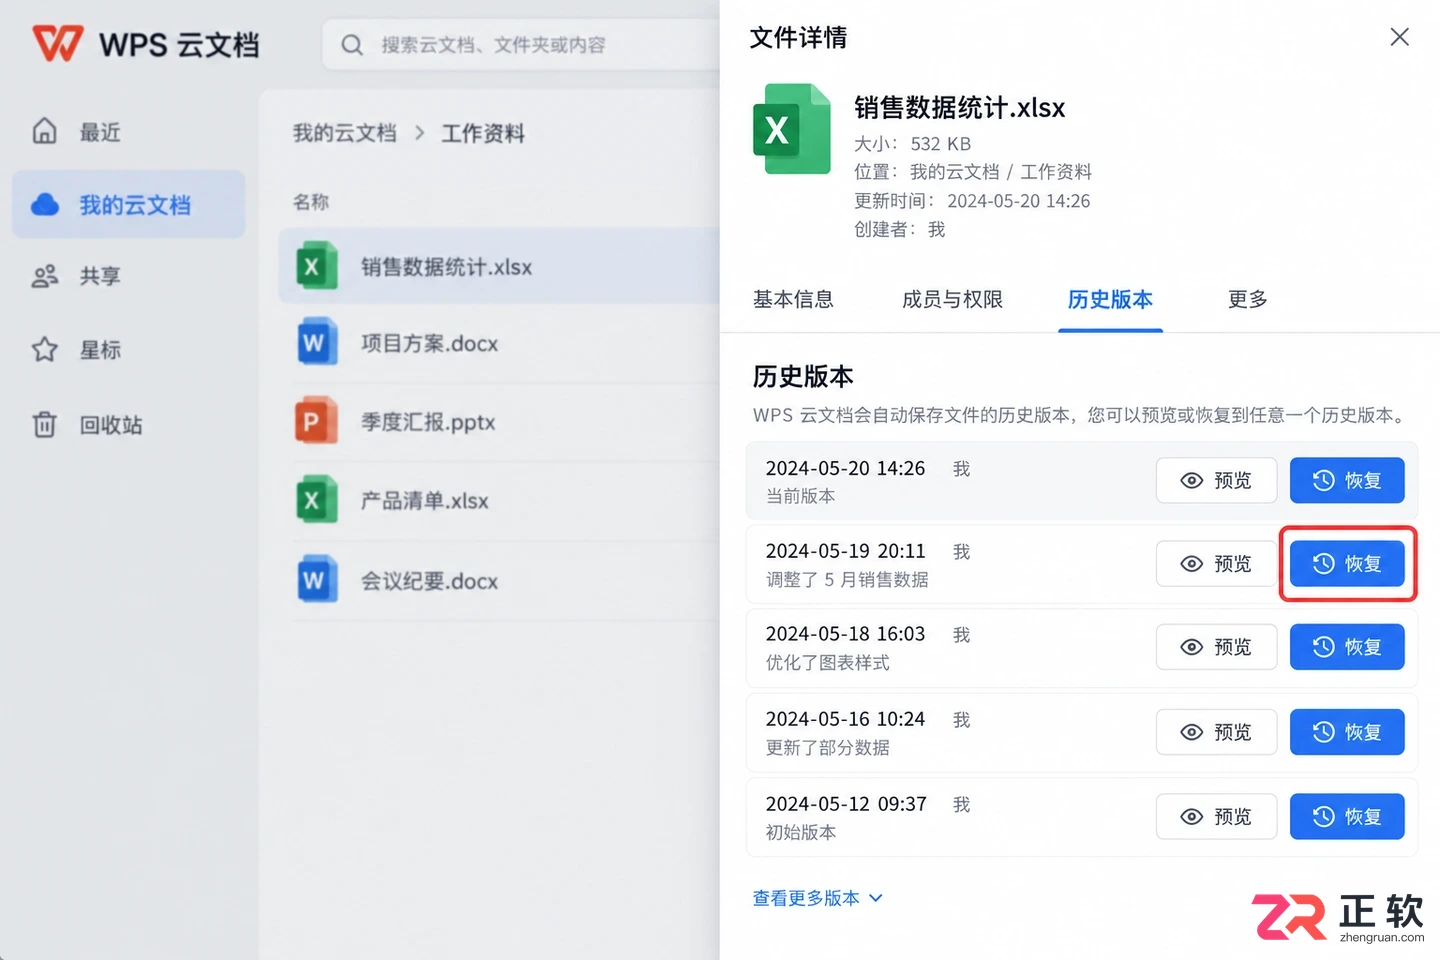Go to 我的云文档 breadcrumb
The image size is (1440, 960).
coord(344,133)
